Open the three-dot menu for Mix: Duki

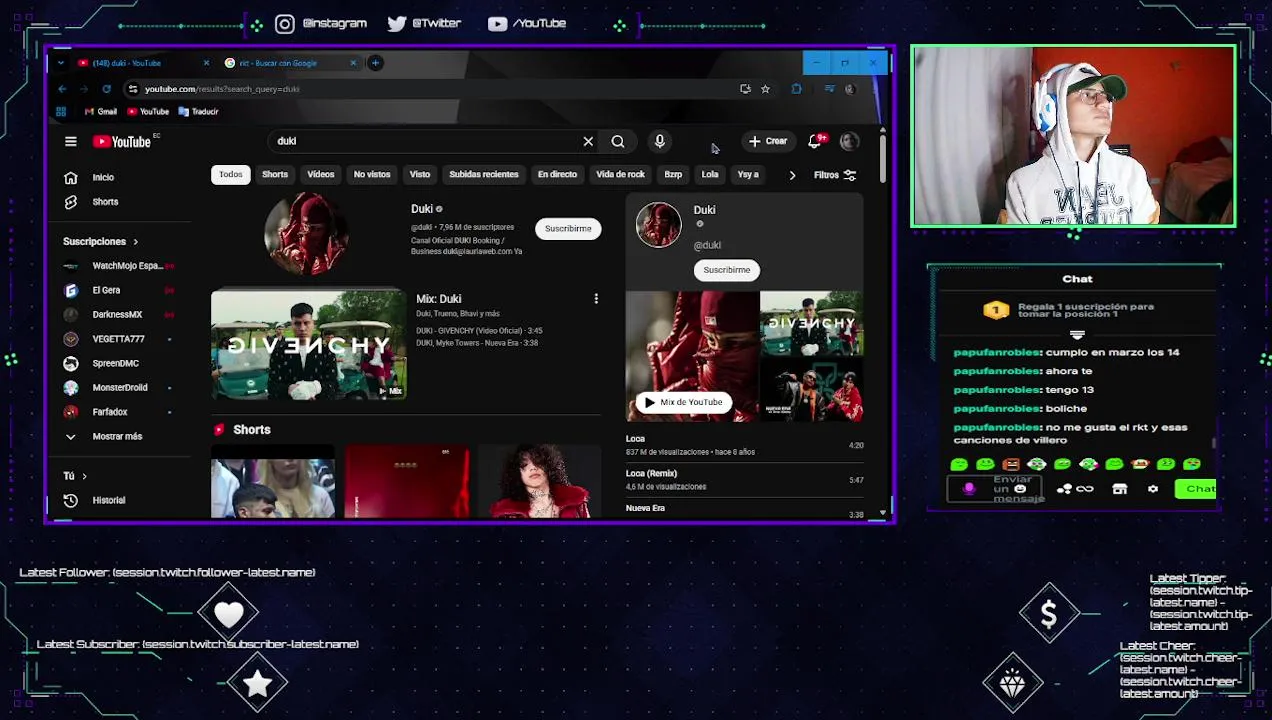point(596,299)
